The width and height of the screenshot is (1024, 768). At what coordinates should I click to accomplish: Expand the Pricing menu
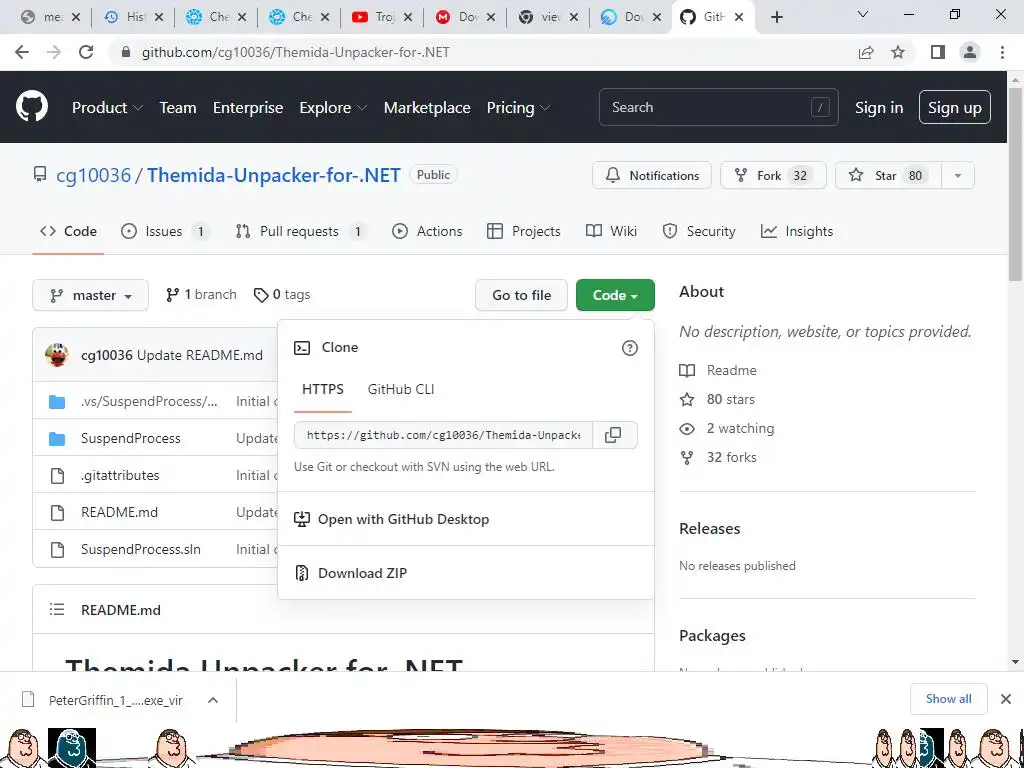click(519, 108)
